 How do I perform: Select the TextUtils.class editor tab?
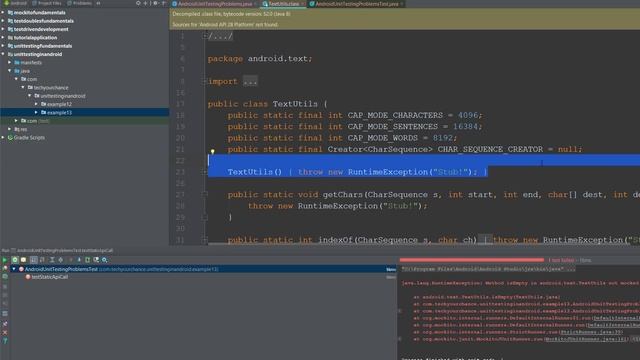pos(283,4)
